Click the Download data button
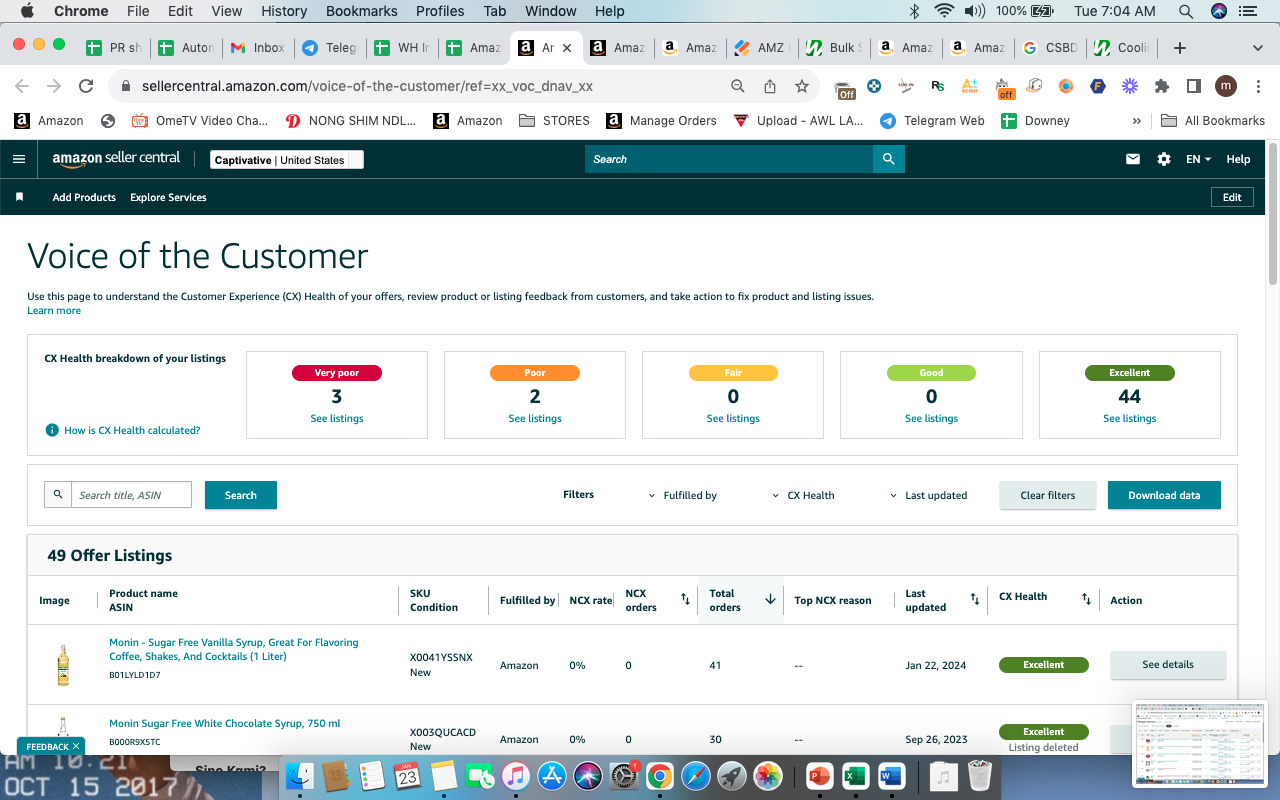This screenshot has height=800, width=1280. click(1164, 495)
